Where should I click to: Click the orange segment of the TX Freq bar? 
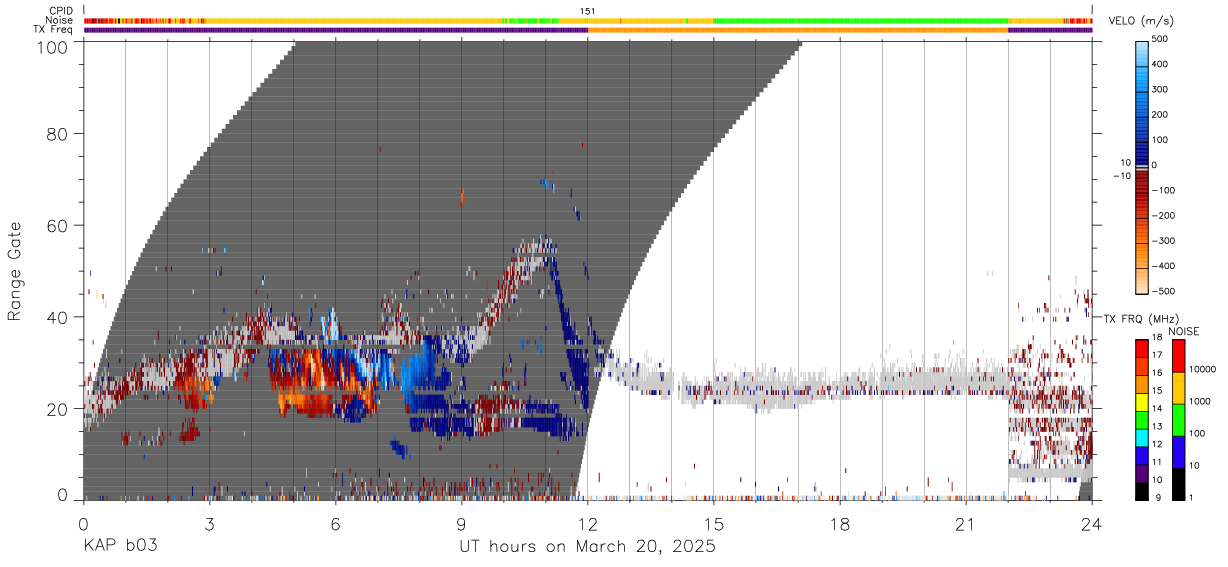pos(798,30)
